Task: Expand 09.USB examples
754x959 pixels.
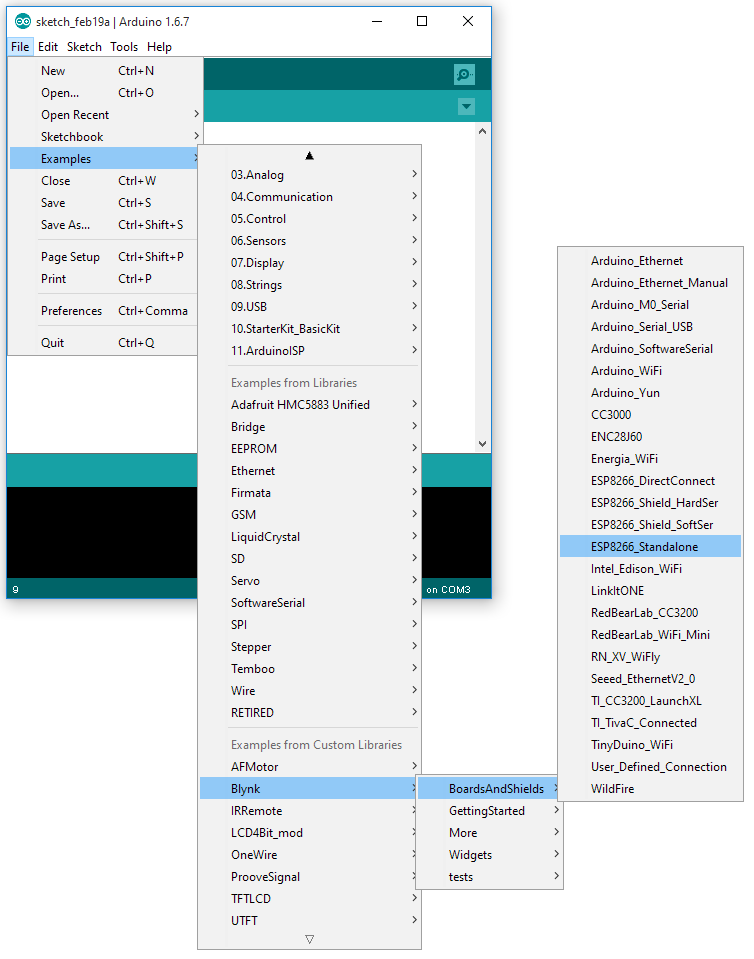Action: [x=309, y=307]
